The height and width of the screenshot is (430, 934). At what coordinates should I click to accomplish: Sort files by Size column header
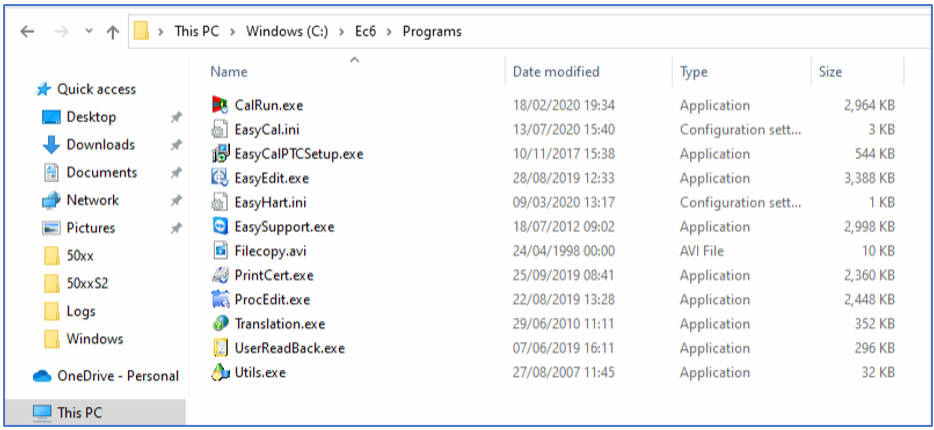click(x=830, y=72)
